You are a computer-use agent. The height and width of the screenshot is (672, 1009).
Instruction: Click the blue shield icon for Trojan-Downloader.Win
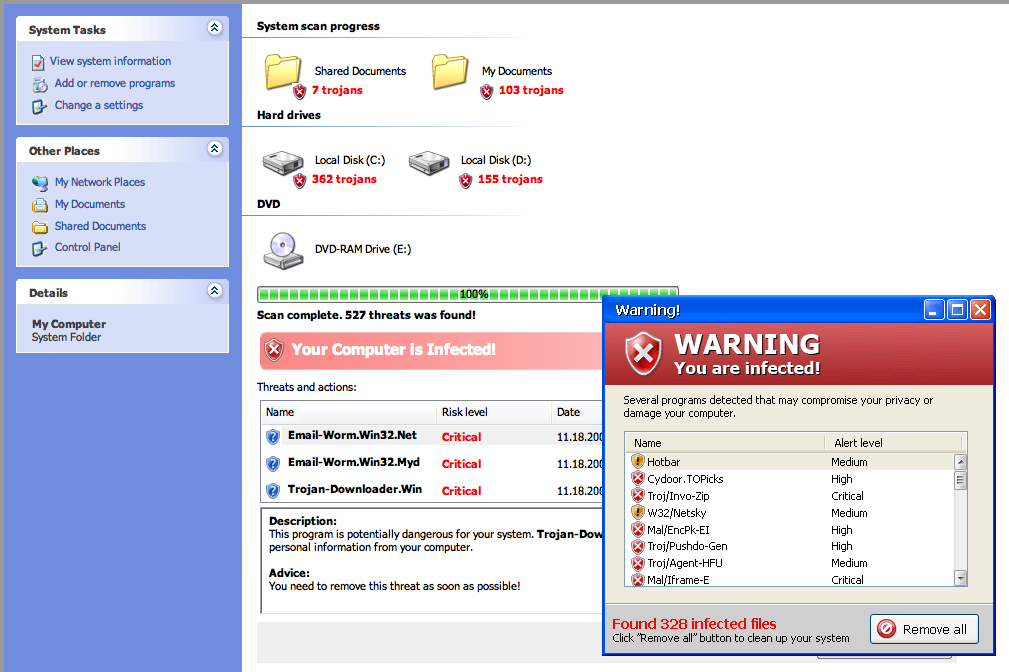(x=273, y=491)
